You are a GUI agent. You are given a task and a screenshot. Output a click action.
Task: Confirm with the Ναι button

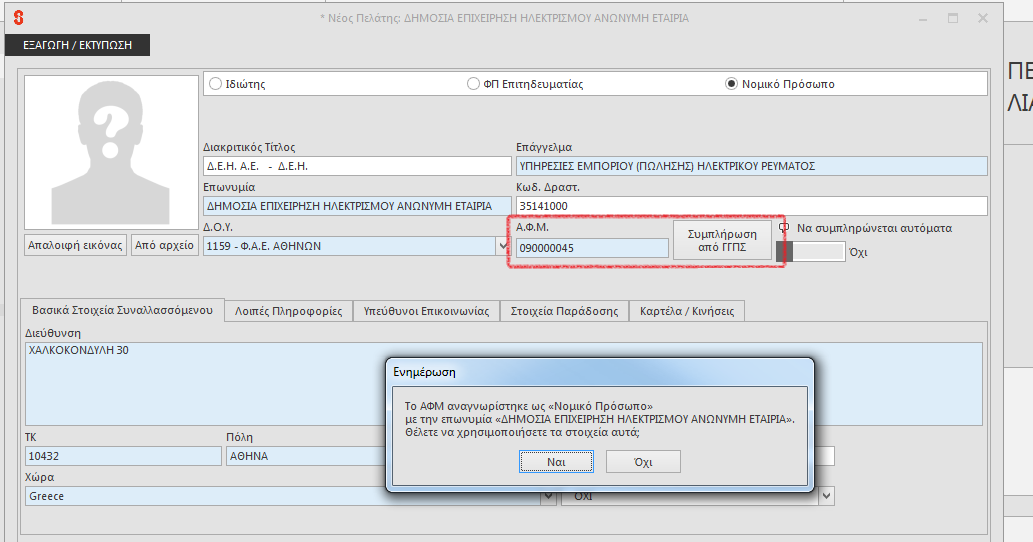tap(556, 462)
